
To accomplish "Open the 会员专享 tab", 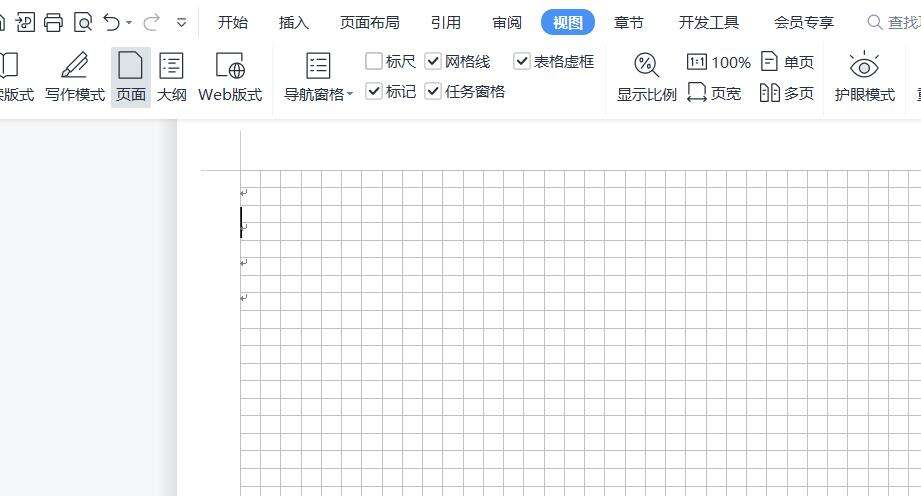I will pyautogui.click(x=804, y=22).
